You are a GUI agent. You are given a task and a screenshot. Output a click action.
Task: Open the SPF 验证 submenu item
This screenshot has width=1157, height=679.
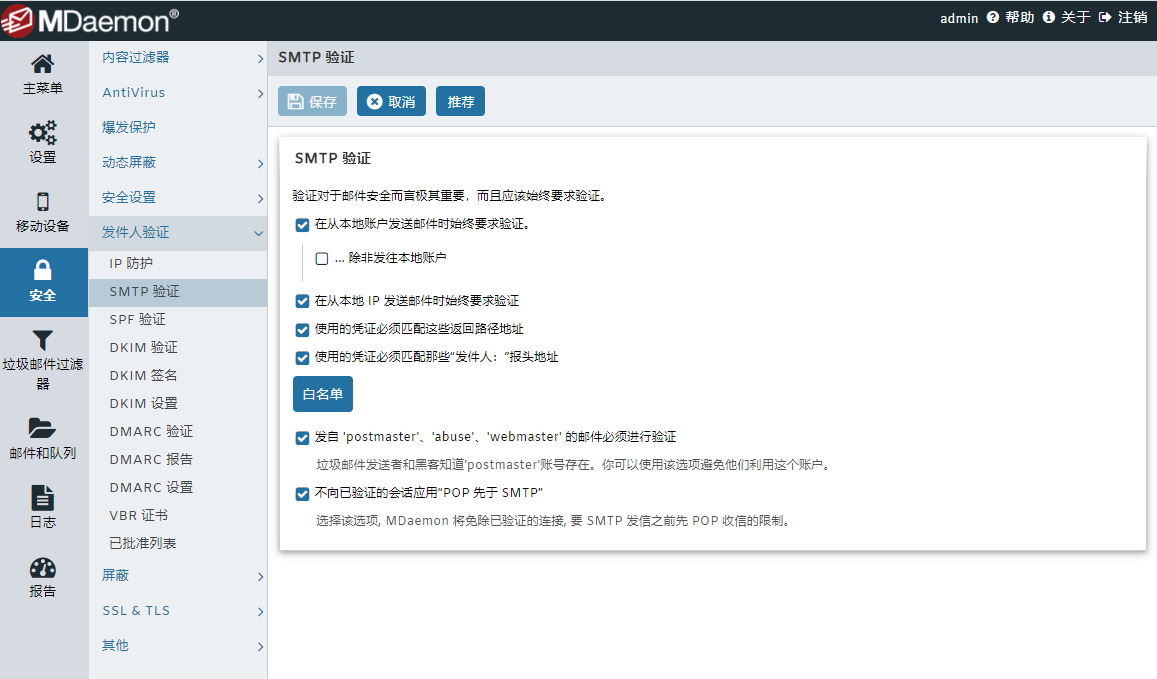pyautogui.click(x=178, y=320)
